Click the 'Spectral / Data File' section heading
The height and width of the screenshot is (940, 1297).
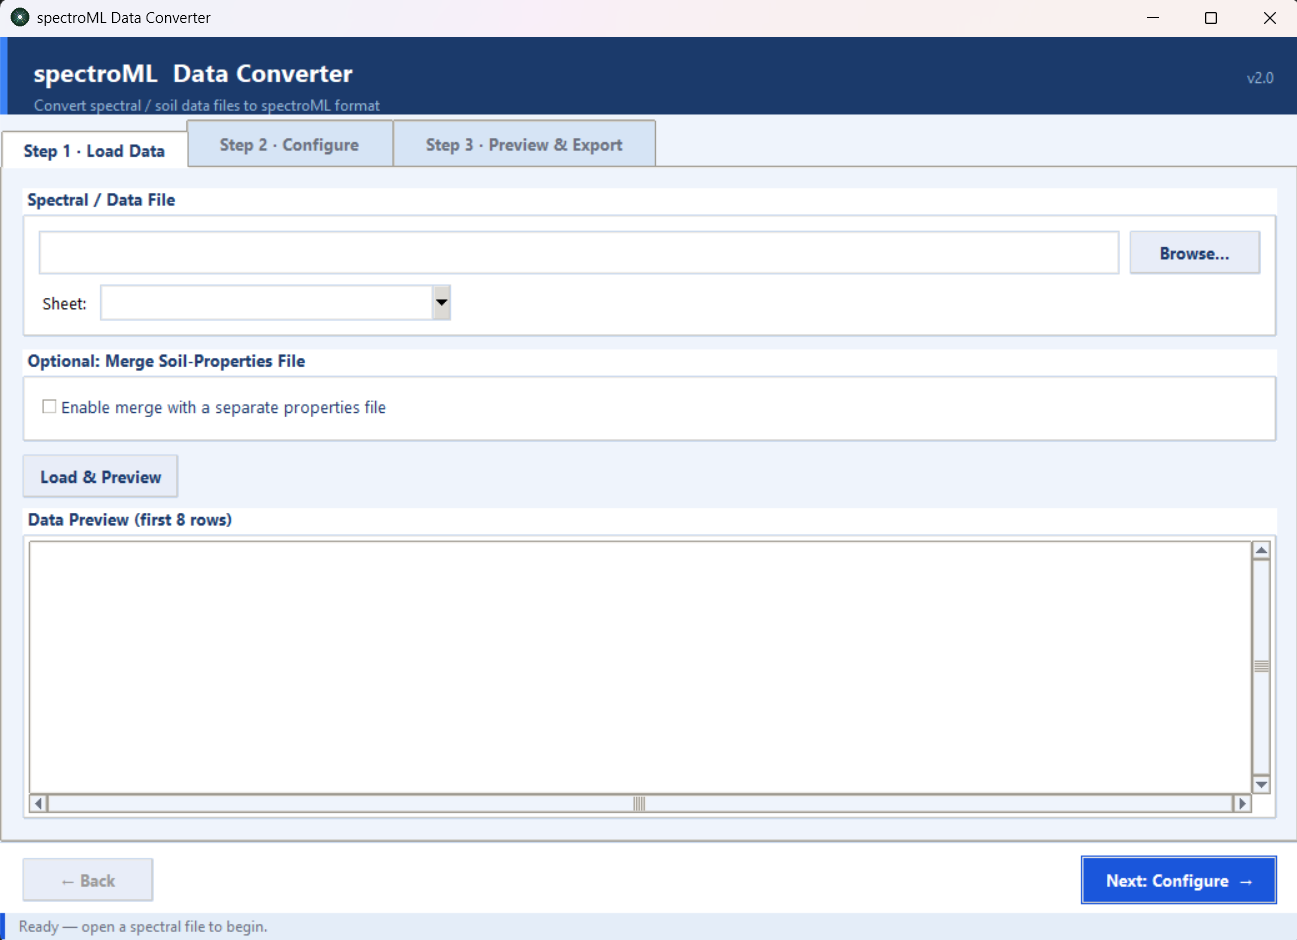[101, 200]
